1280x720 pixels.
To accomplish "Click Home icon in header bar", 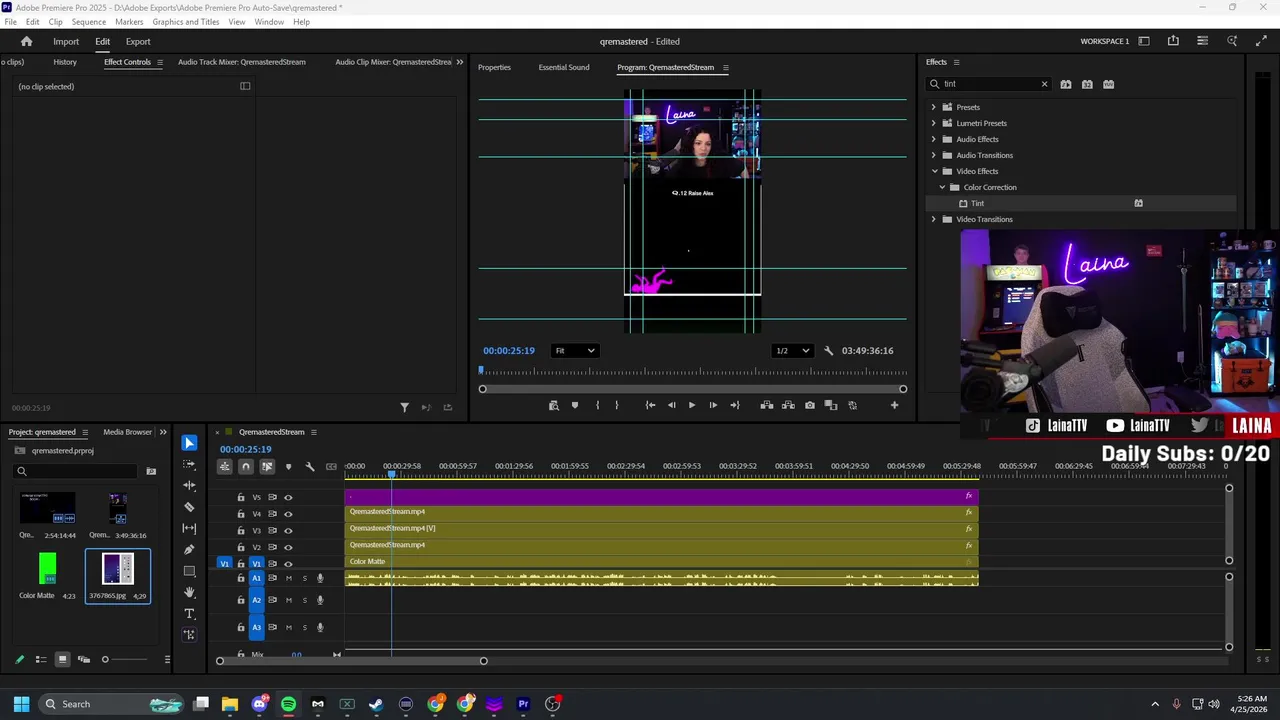I will pos(26,41).
